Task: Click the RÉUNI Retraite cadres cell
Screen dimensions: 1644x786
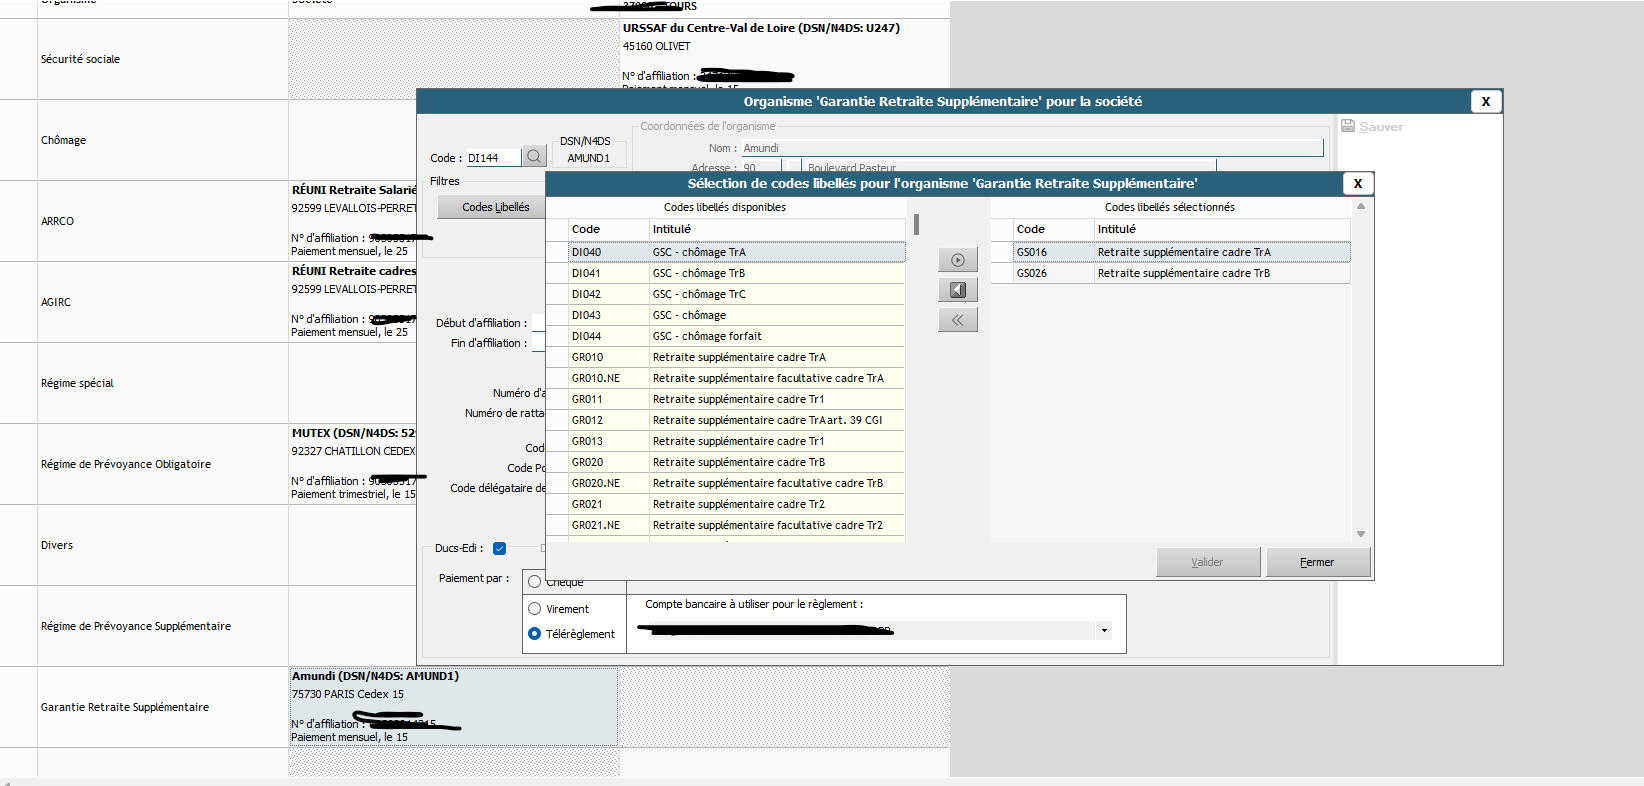Action: (x=353, y=301)
